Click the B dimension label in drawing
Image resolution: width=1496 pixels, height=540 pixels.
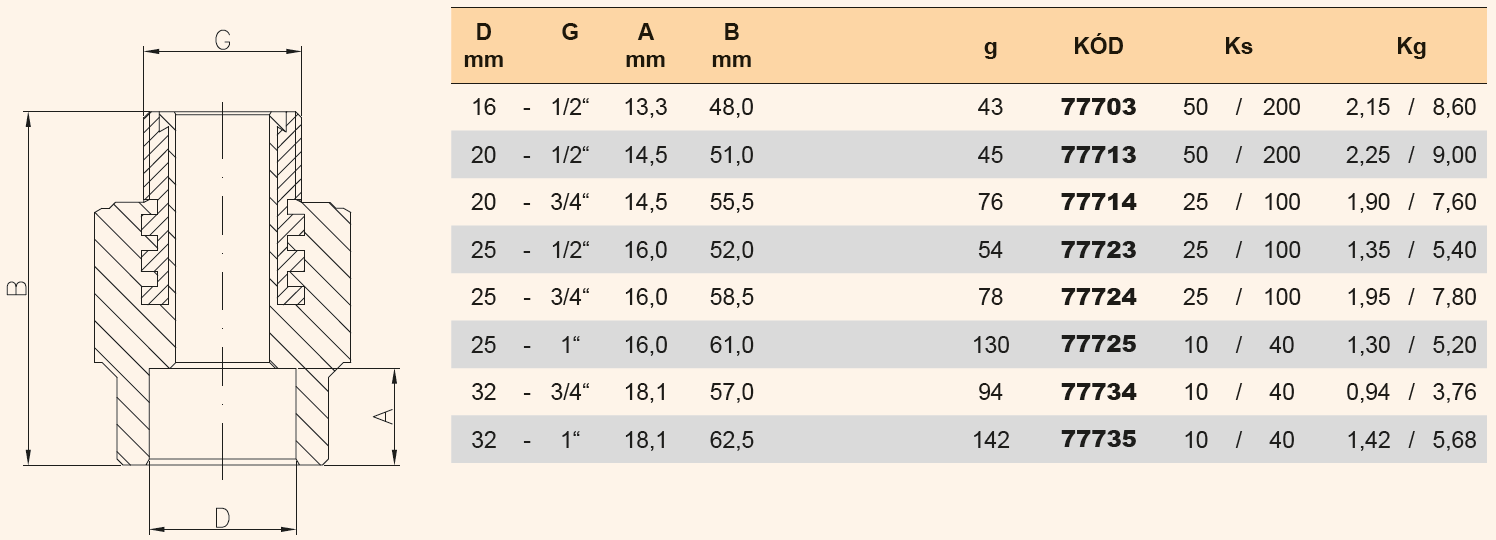[16, 288]
